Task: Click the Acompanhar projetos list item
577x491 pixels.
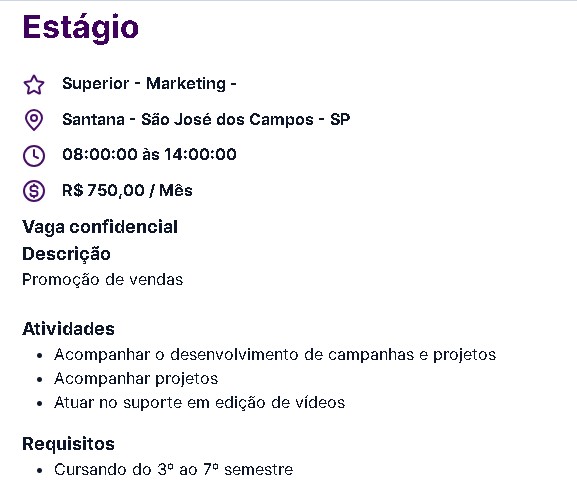Action: coord(136,379)
